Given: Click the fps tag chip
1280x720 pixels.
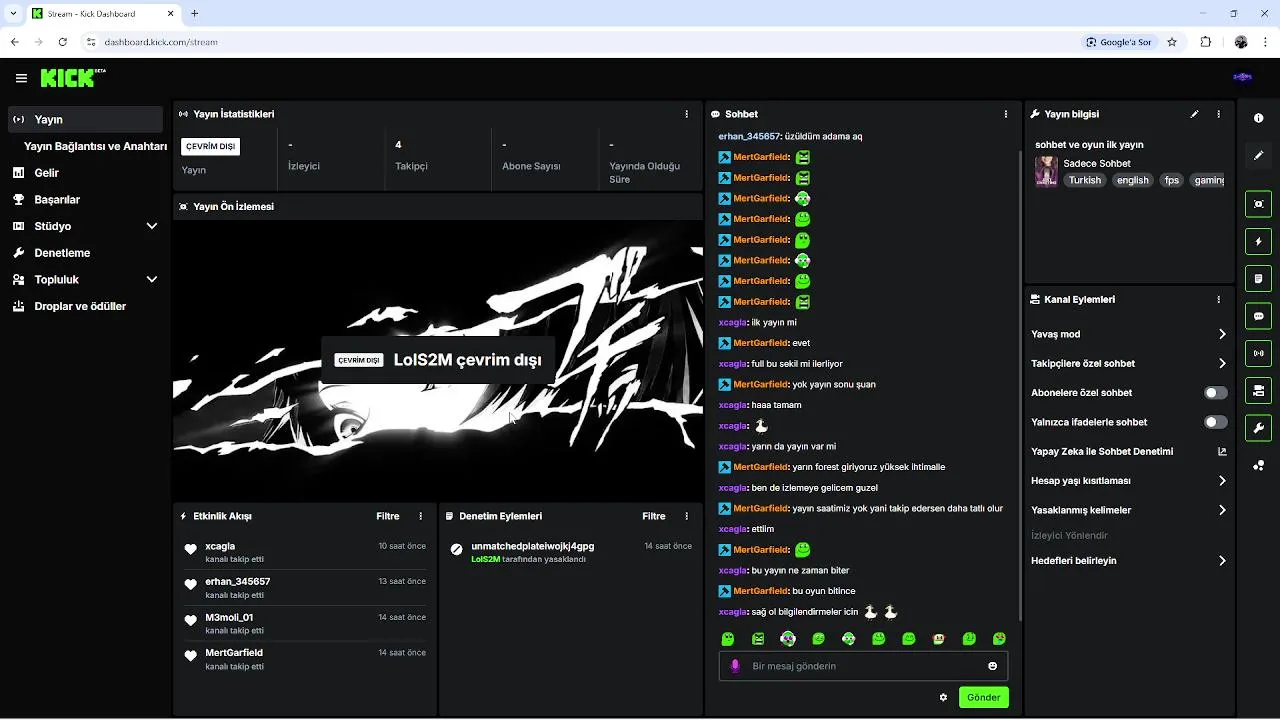Looking at the screenshot, I should [x=1171, y=180].
